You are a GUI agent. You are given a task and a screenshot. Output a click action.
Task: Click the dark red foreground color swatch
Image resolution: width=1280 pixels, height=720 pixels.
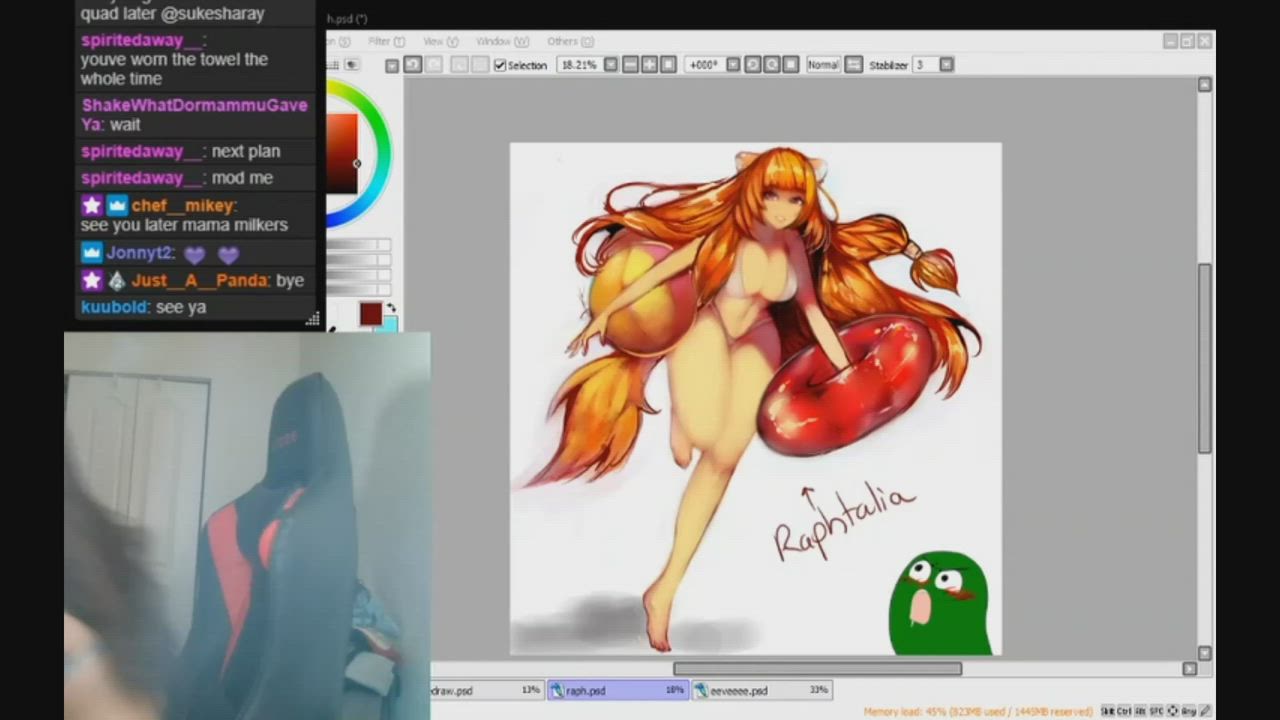(370, 314)
